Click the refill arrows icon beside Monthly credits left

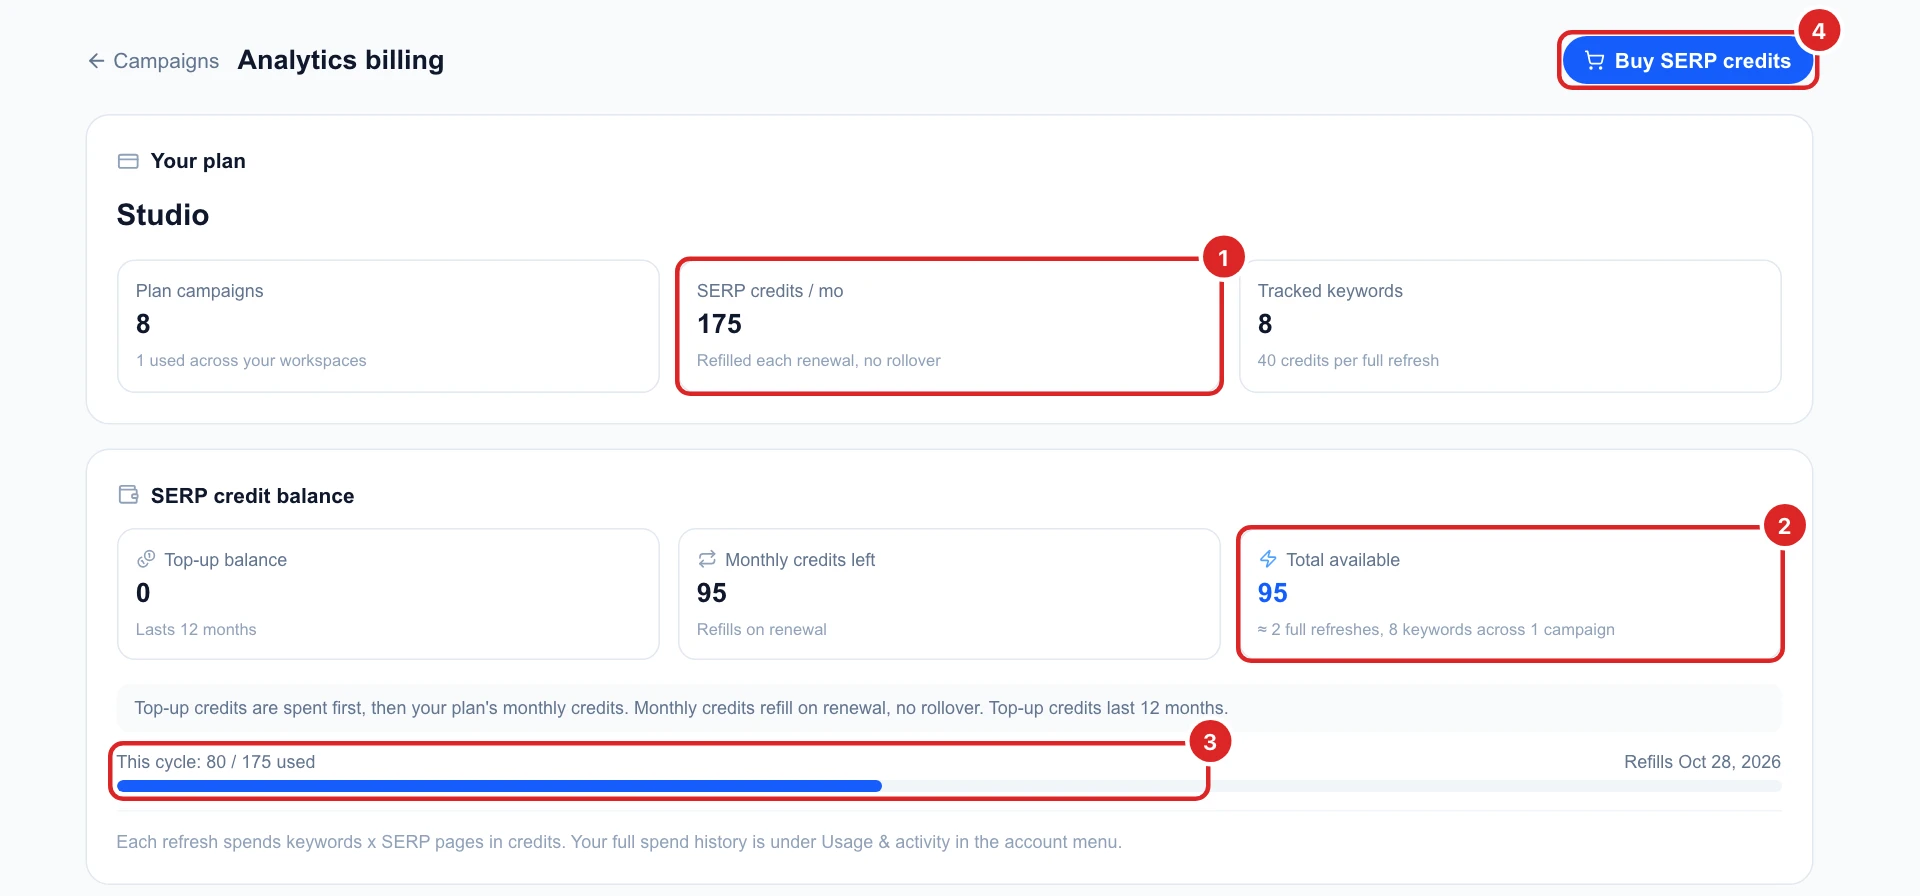tap(707, 559)
